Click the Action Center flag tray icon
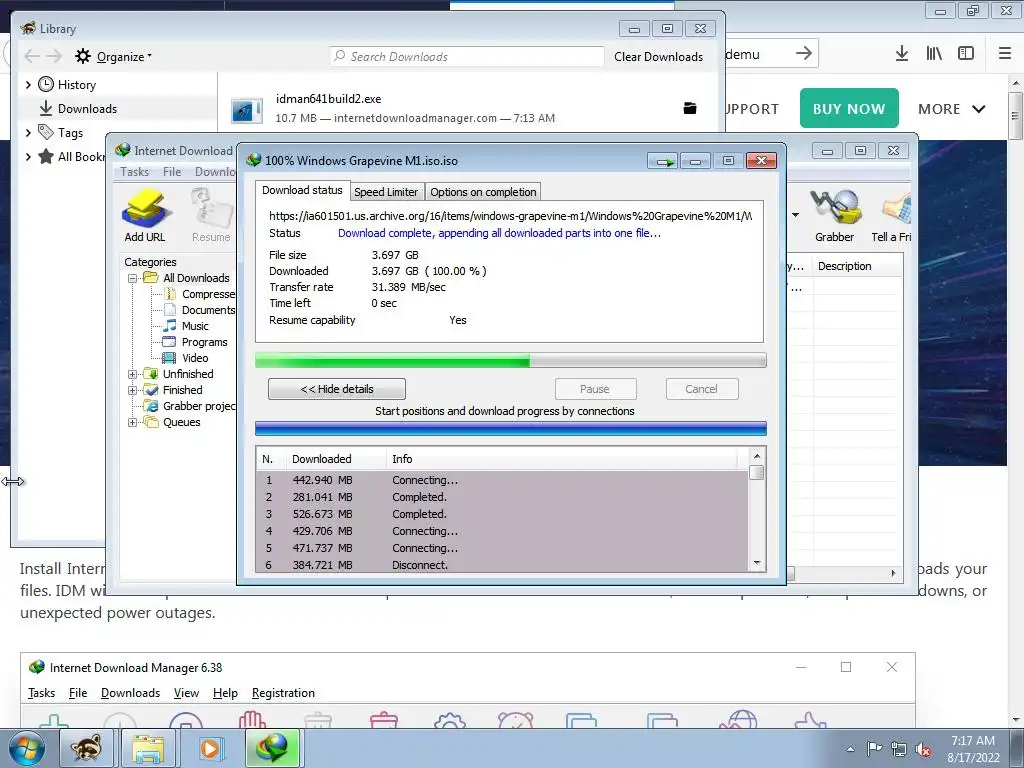 point(874,749)
